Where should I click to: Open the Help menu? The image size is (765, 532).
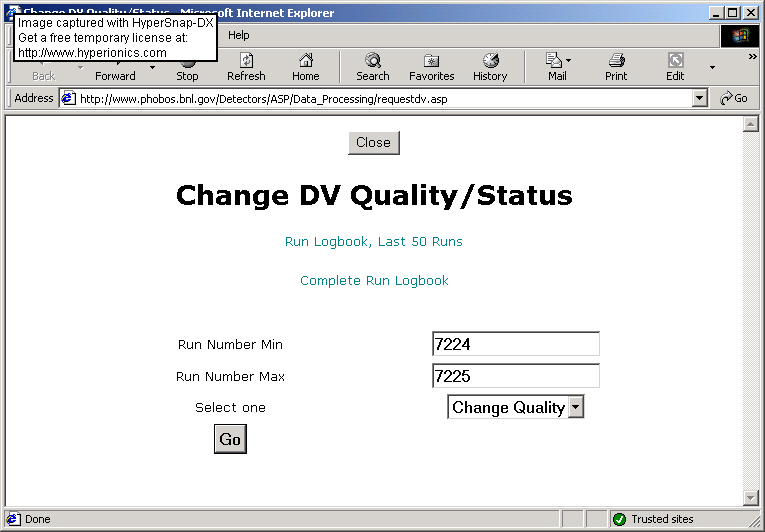[239, 35]
